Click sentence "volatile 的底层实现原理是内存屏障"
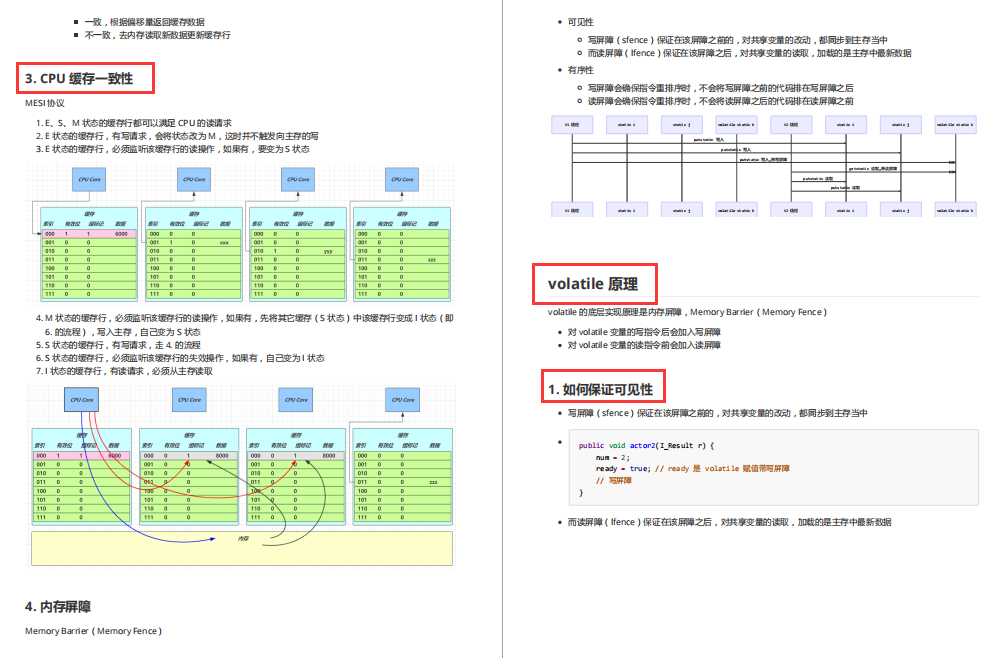This screenshot has height=658, width=1004. 687,312
